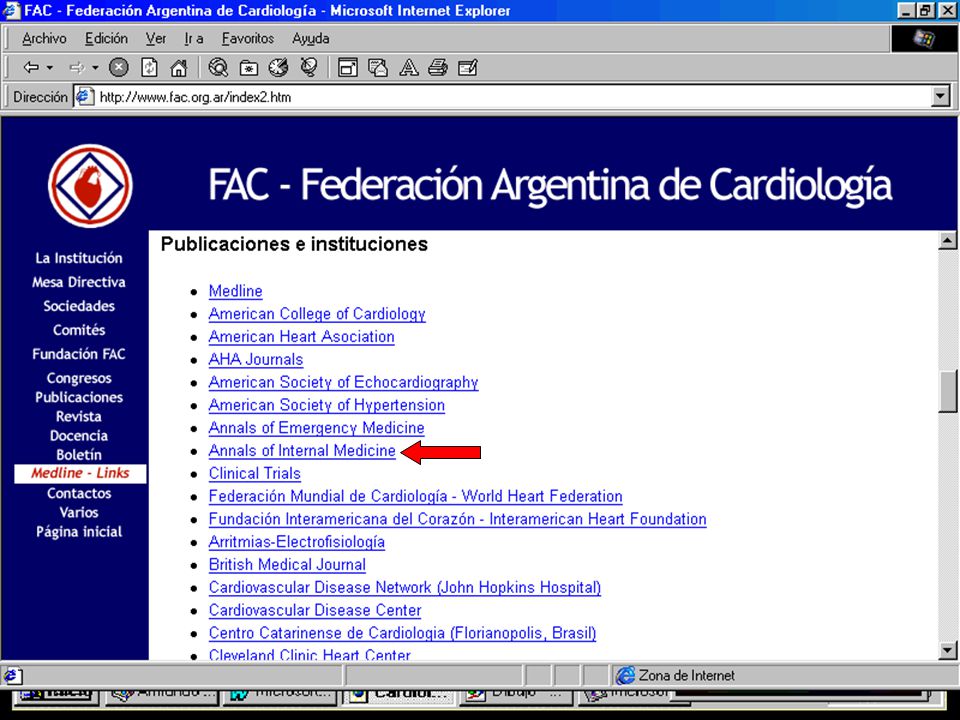Expand the Dirección address dropdown
Viewport: 960px width, 720px height.
940,96
